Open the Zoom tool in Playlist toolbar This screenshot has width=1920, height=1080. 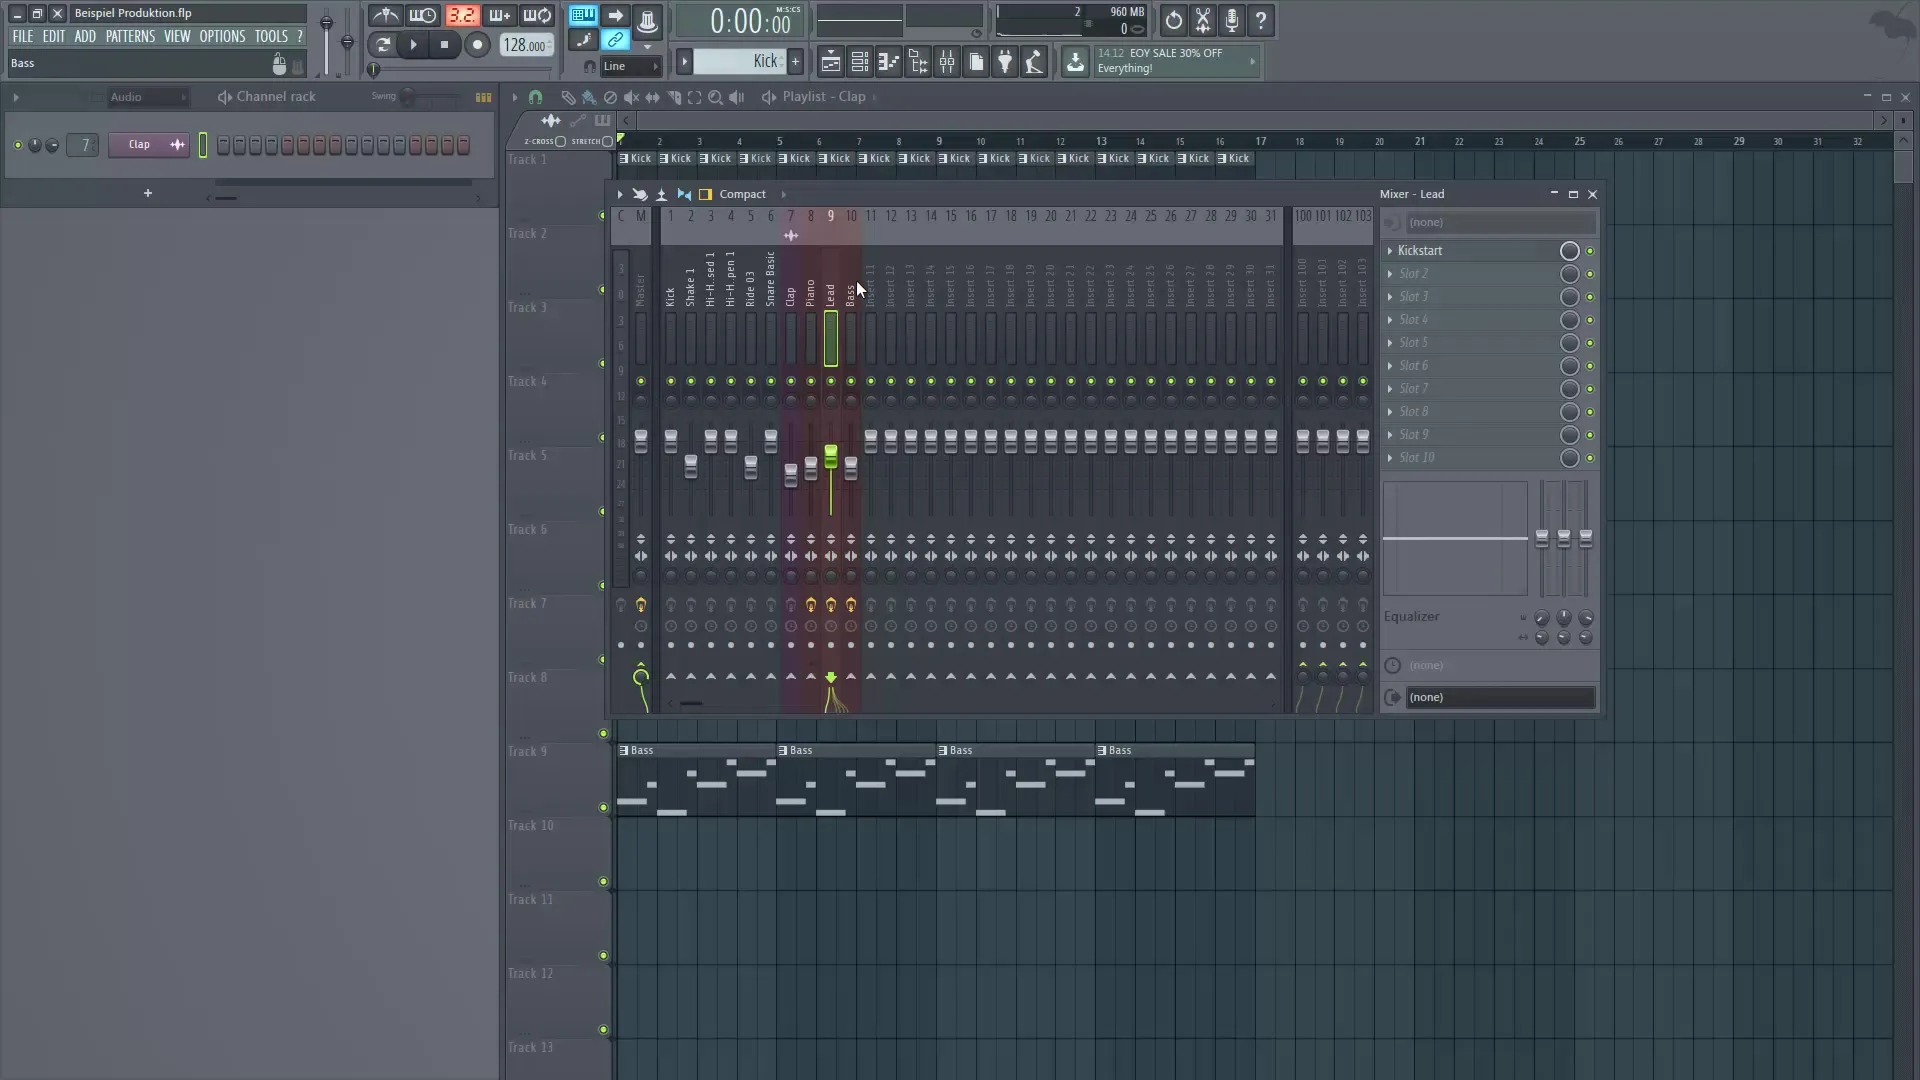[x=716, y=97]
